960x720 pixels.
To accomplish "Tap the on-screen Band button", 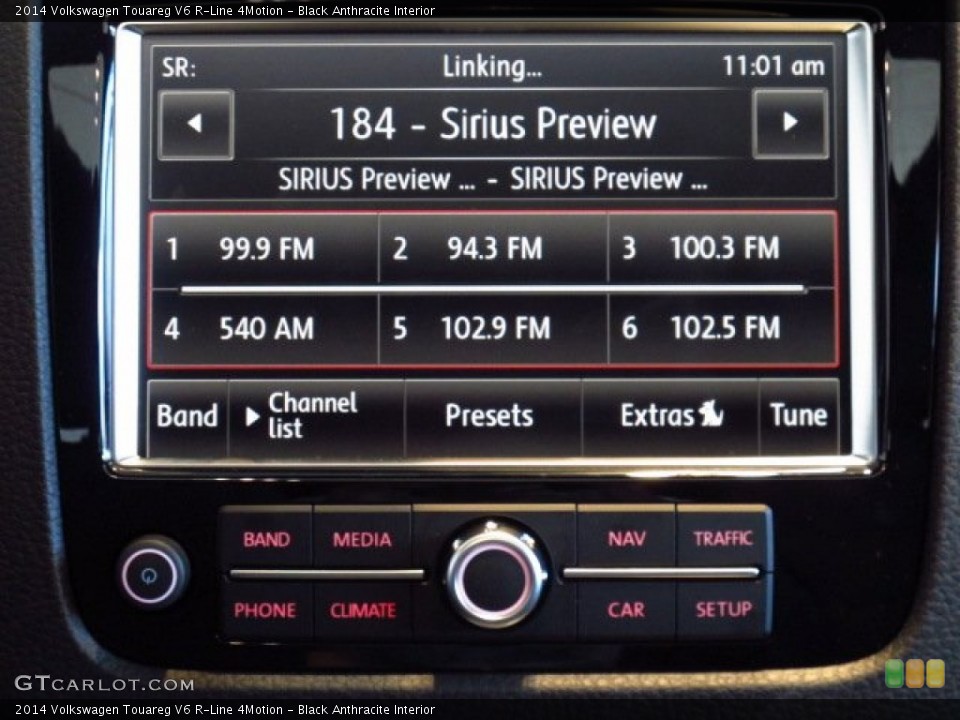I will [187, 416].
